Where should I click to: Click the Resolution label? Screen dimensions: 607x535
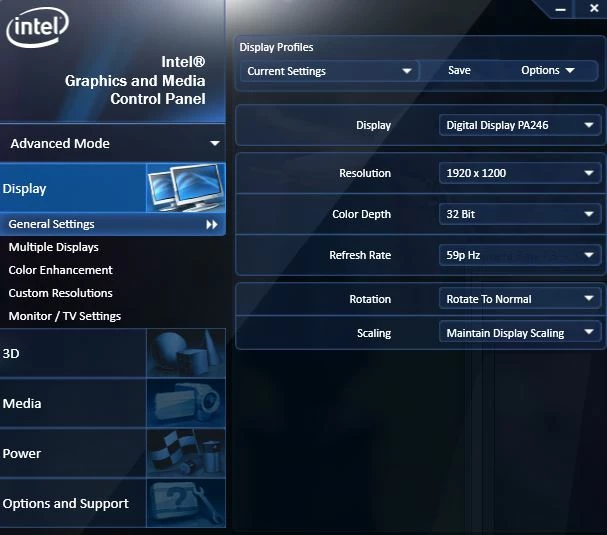[x=365, y=173]
